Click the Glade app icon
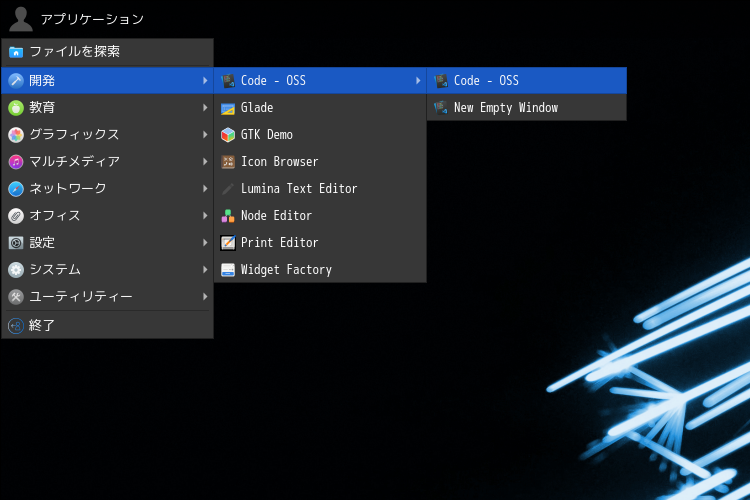This screenshot has width=750, height=500. pos(228,108)
